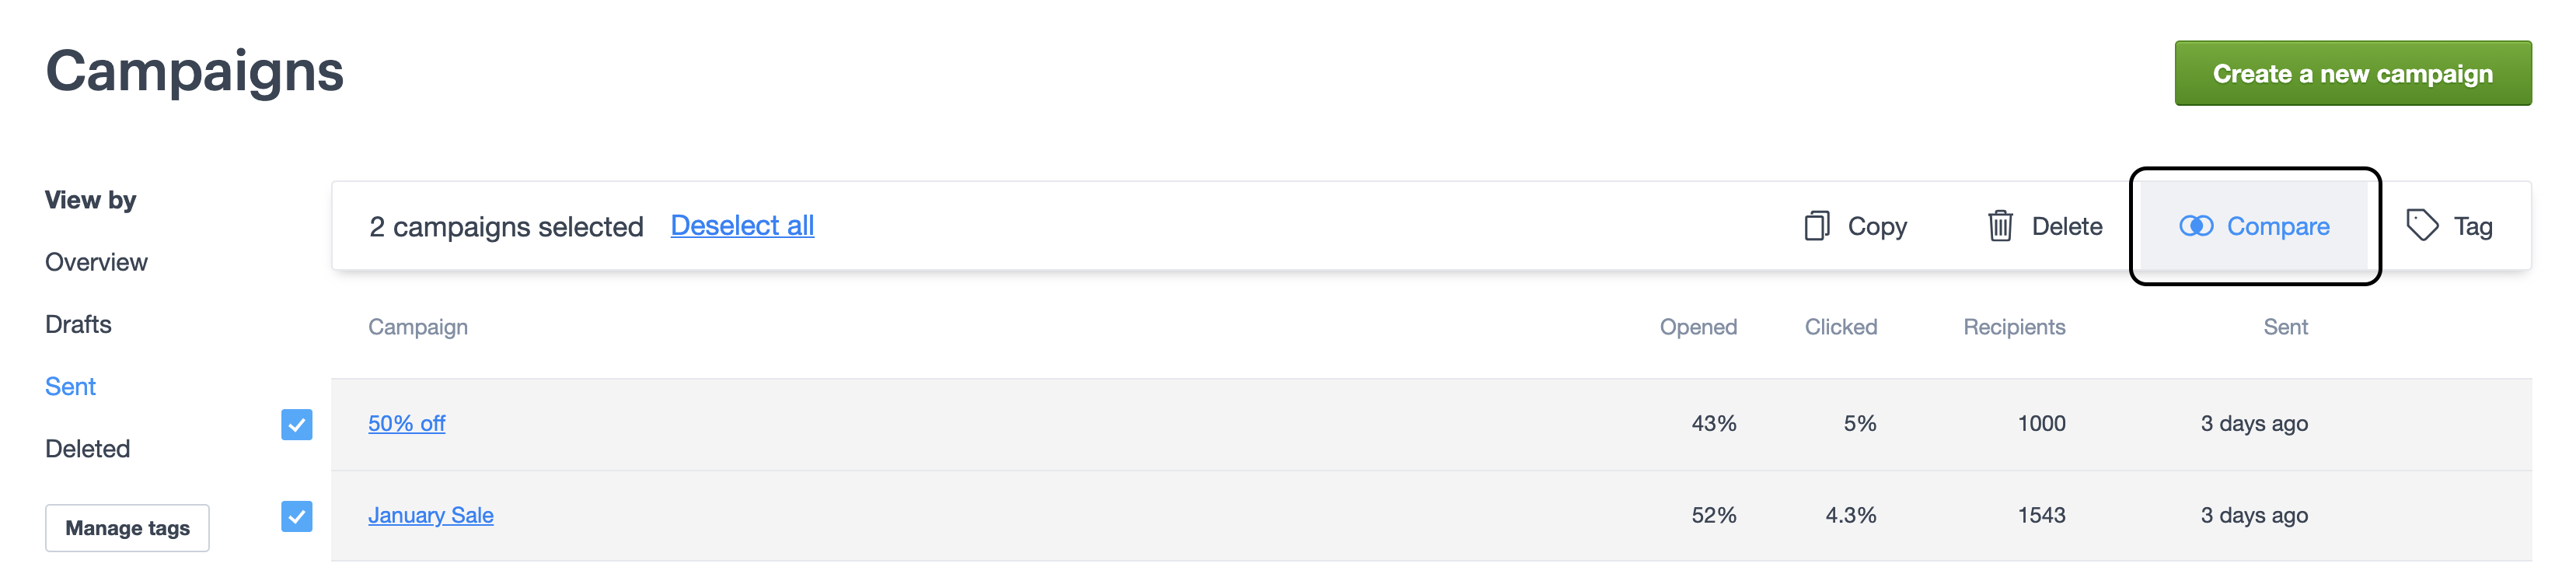Switch to the Drafts view

click(x=78, y=324)
